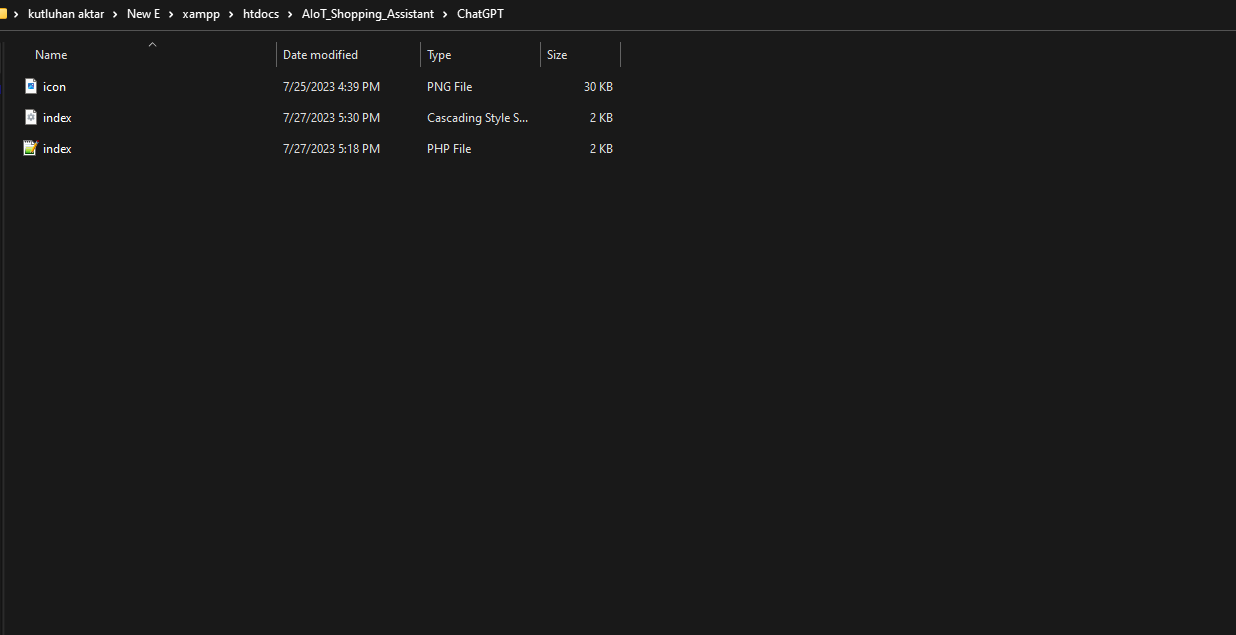1236x635 pixels.
Task: Click Cascading Style S... type cell
Action: coord(477,118)
